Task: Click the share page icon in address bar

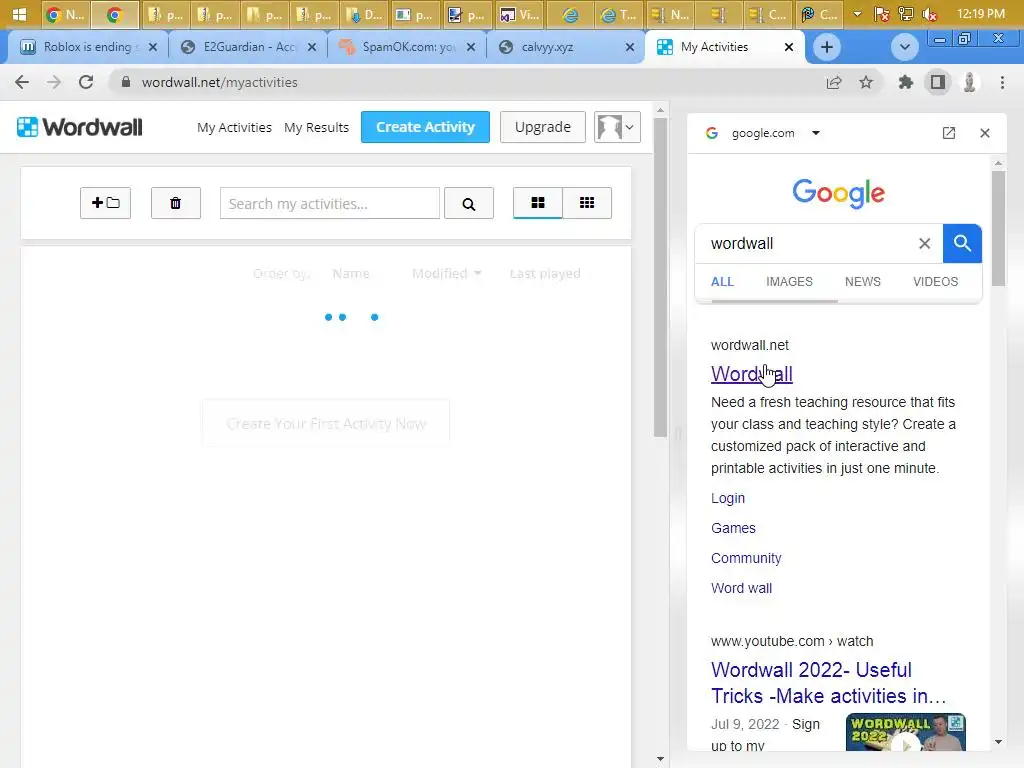Action: click(x=834, y=82)
